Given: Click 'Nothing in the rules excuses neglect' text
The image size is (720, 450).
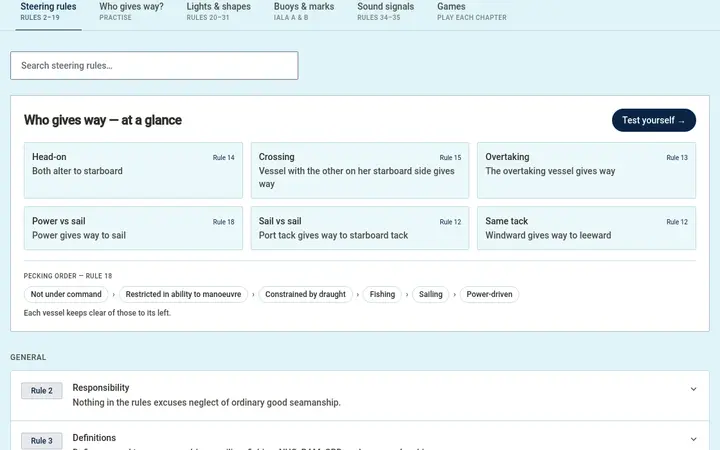Looking at the screenshot, I should 207,402.
